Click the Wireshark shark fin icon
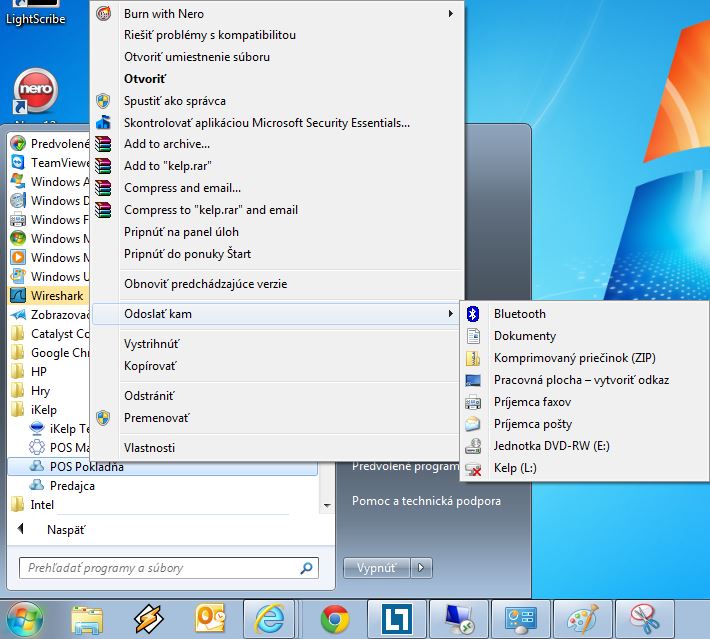Screen dimensions: 710x639 pyautogui.click(x=17, y=295)
